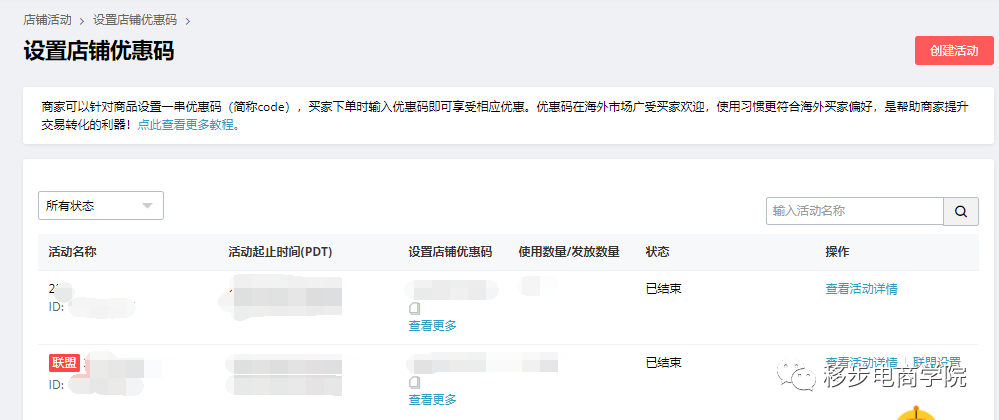Click 已结束 status in first row
This screenshot has height=420, width=999.
(663, 289)
